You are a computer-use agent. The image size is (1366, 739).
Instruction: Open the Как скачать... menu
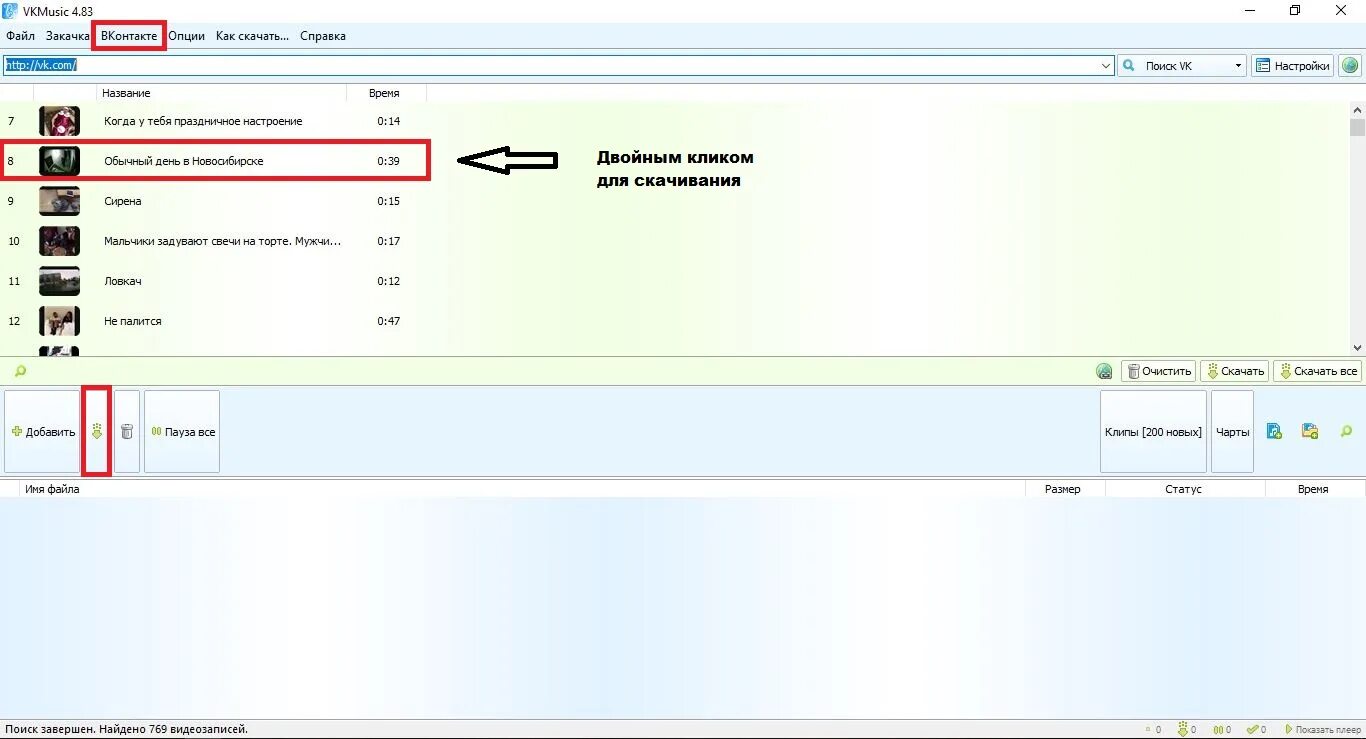click(252, 36)
